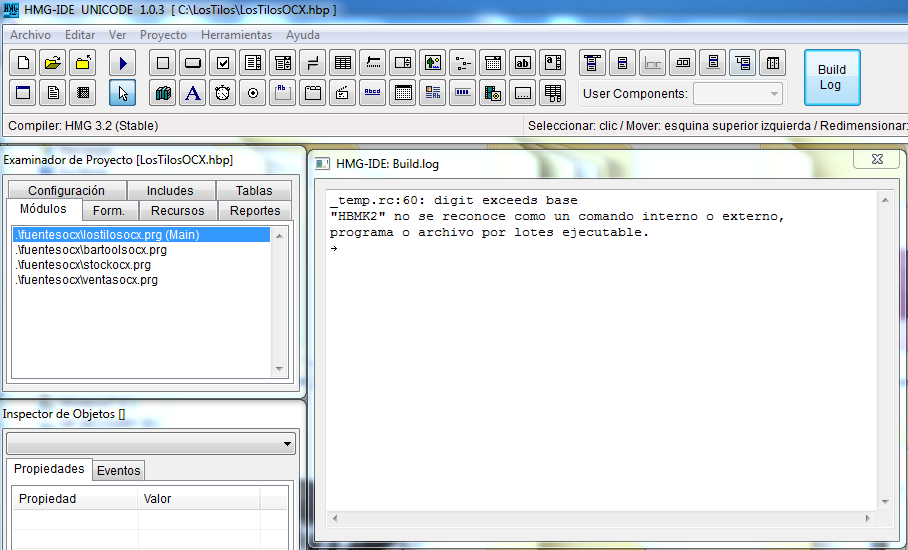The width and height of the screenshot is (908, 550).
Task: Click the New Project blank page icon
Action: [x=23, y=63]
